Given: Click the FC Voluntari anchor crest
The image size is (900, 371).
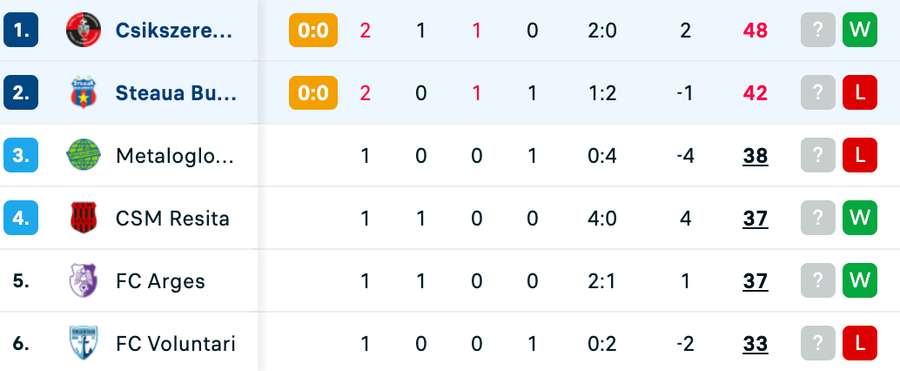Looking at the screenshot, I should (x=83, y=343).
